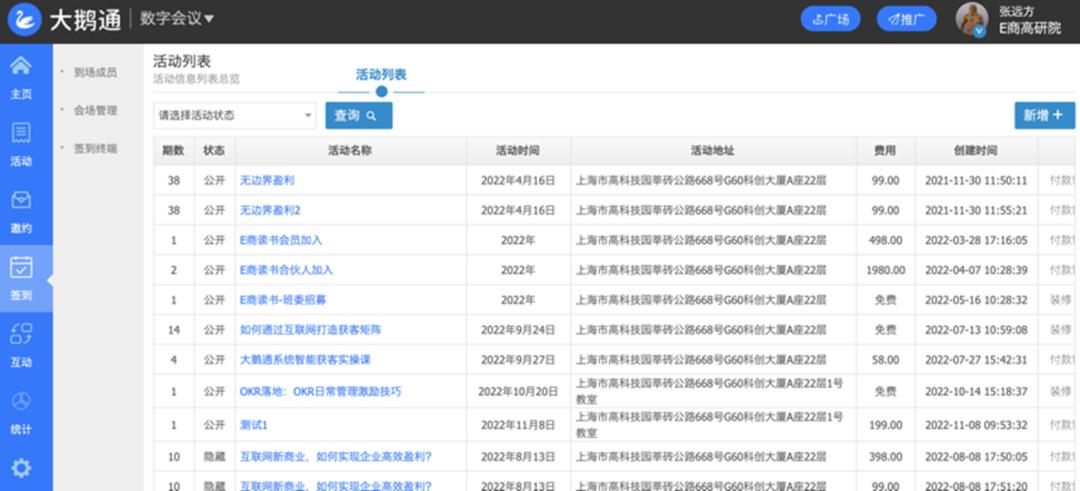This screenshot has height=491, width=1080.
Task: Open 大鹅通系统智能获客实操课 activity link
Action: (305, 359)
